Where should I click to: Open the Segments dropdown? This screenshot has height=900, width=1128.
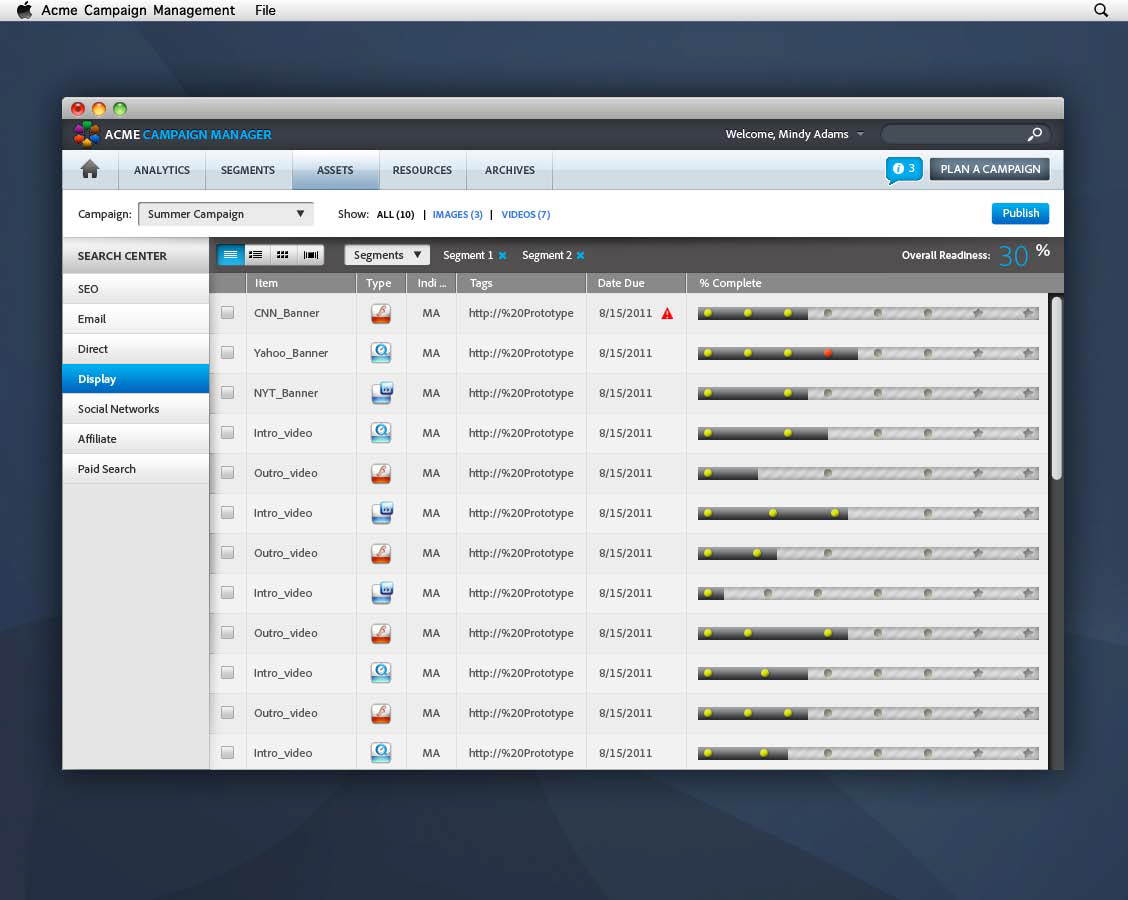click(387, 255)
